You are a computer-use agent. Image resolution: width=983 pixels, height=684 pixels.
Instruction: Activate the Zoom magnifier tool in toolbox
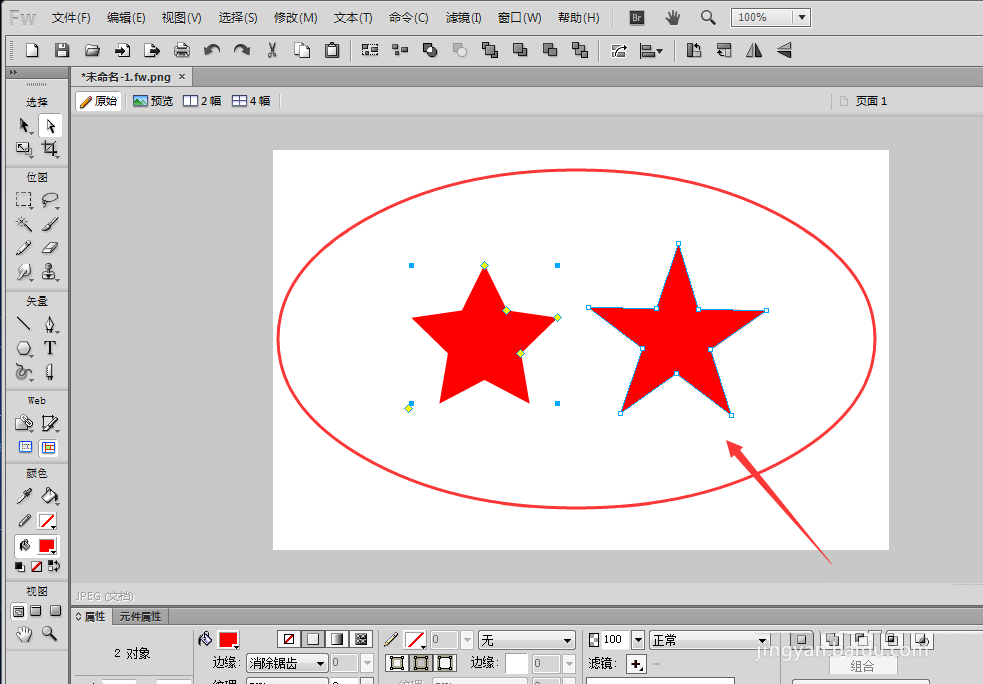coord(50,634)
